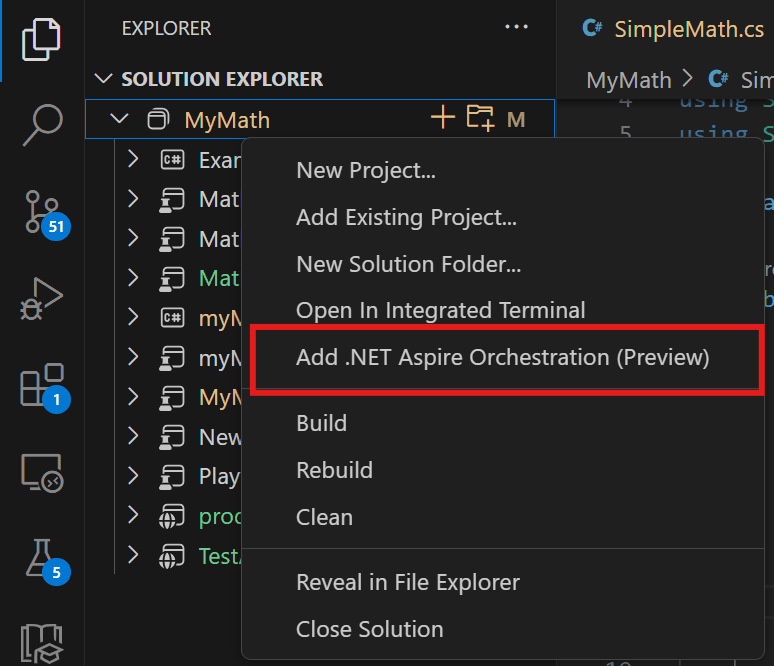Expand the Test project node
Image resolution: width=774 pixels, height=666 pixels.
click(133, 554)
